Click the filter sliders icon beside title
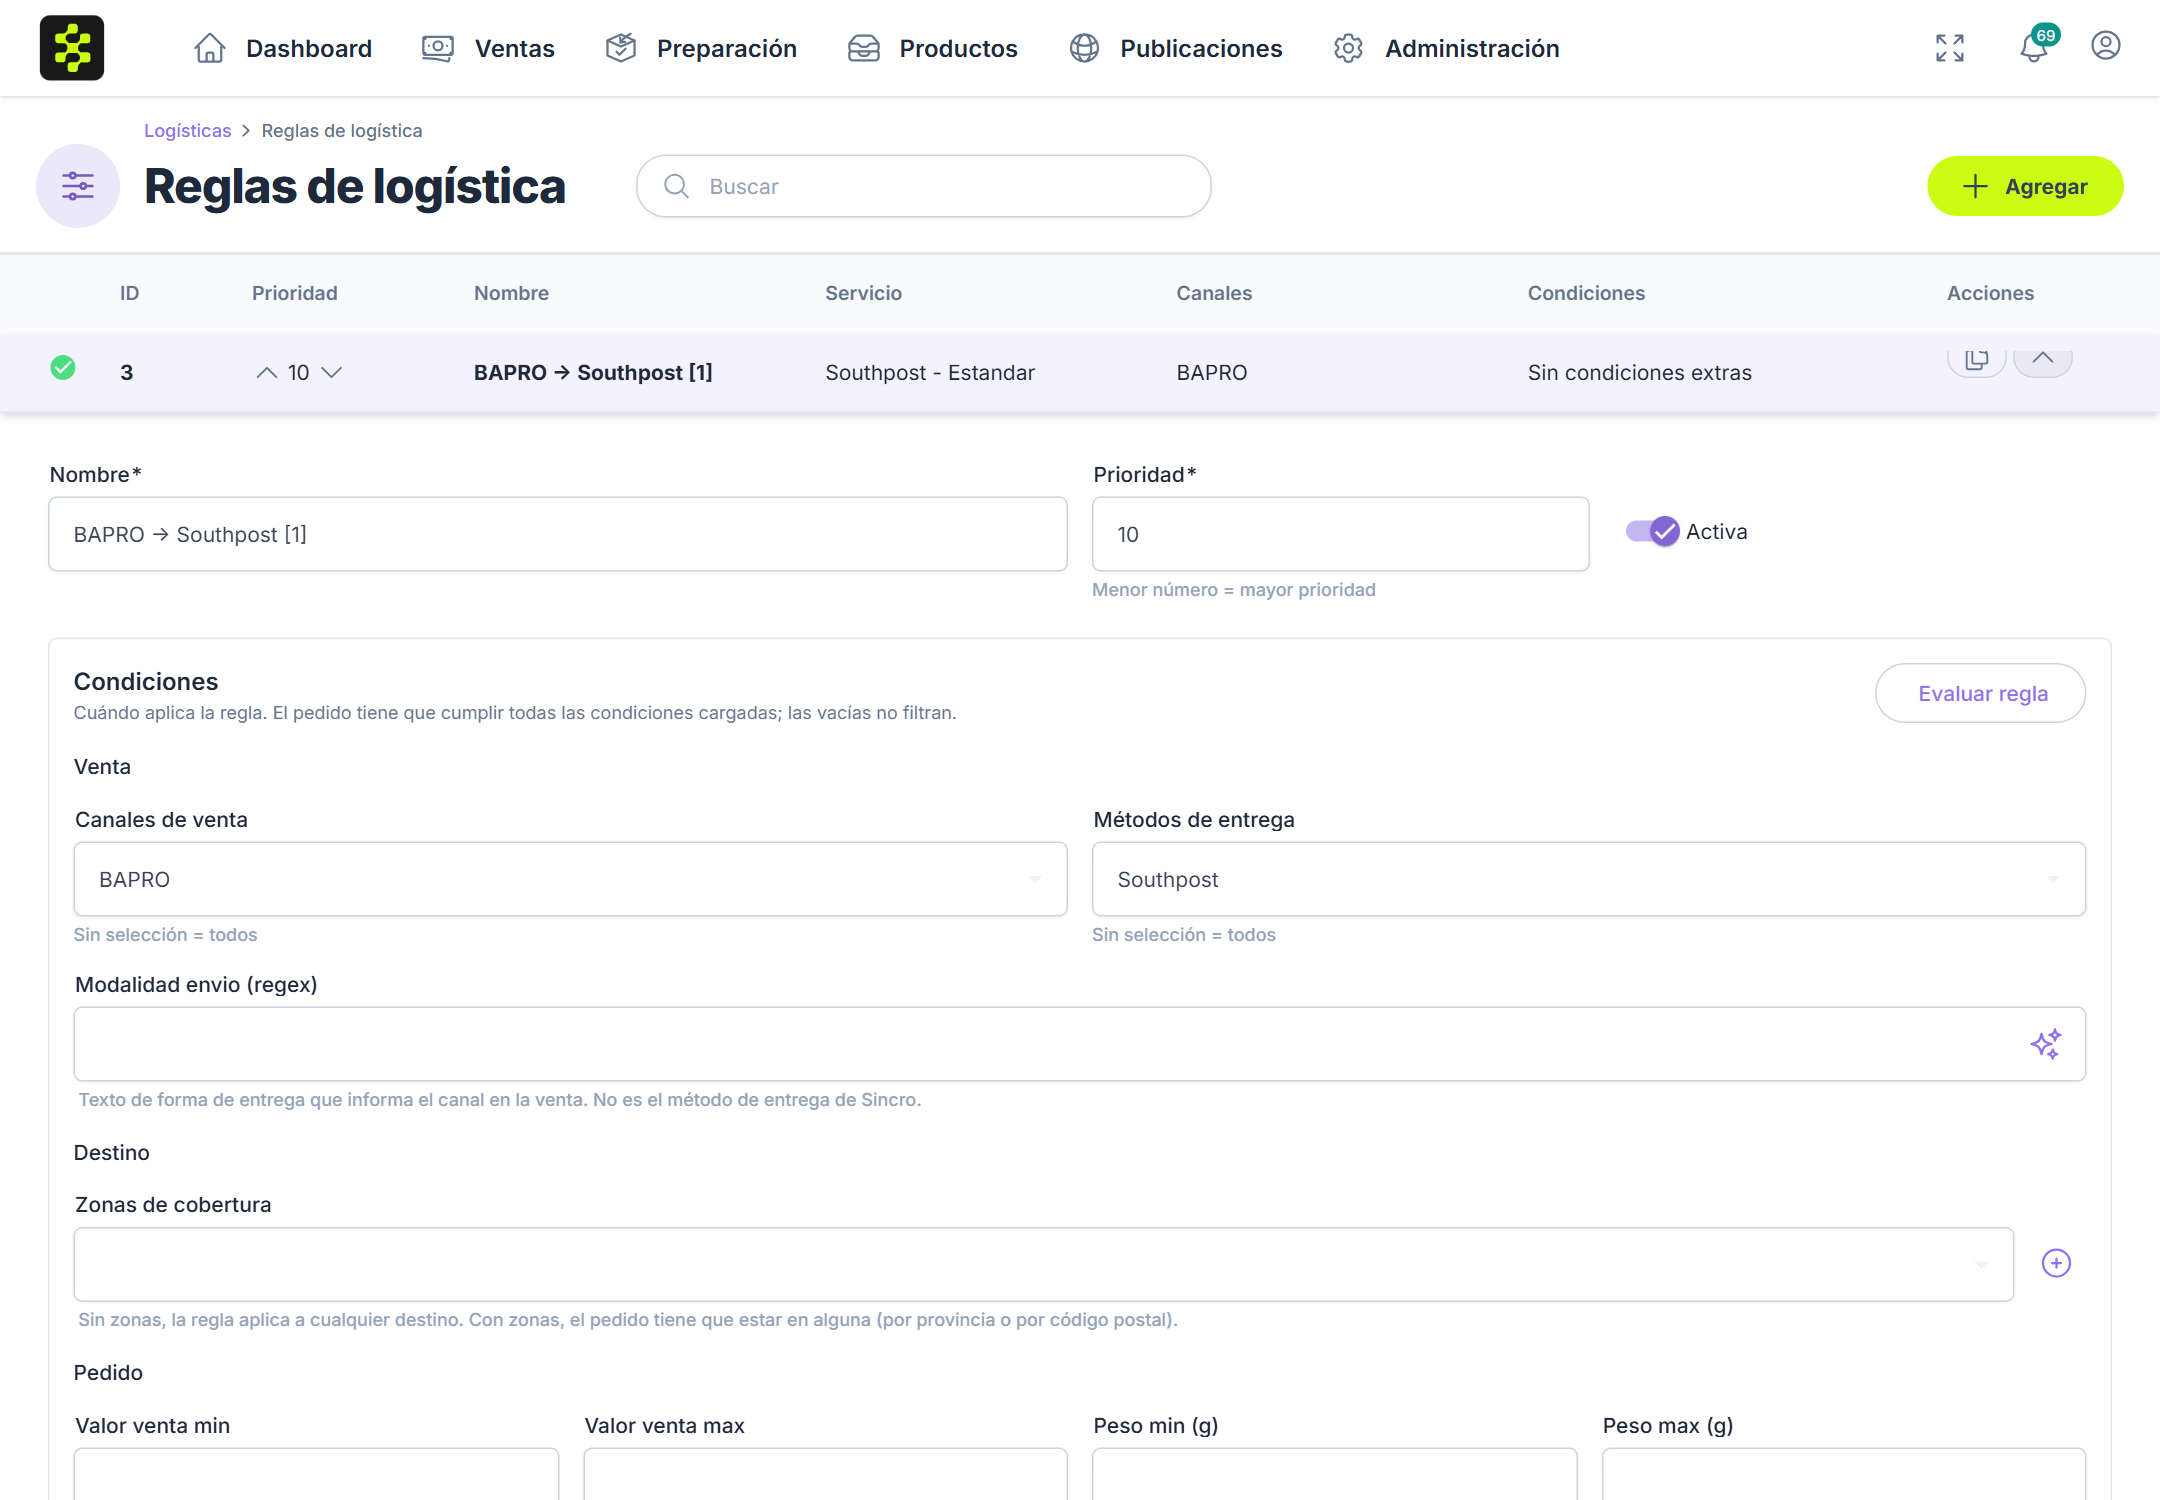Image resolution: width=2160 pixels, height=1500 pixels. (x=78, y=186)
